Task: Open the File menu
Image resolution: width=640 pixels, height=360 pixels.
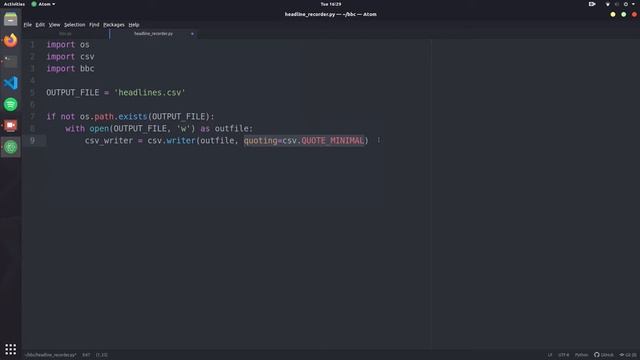Action: coord(27,25)
